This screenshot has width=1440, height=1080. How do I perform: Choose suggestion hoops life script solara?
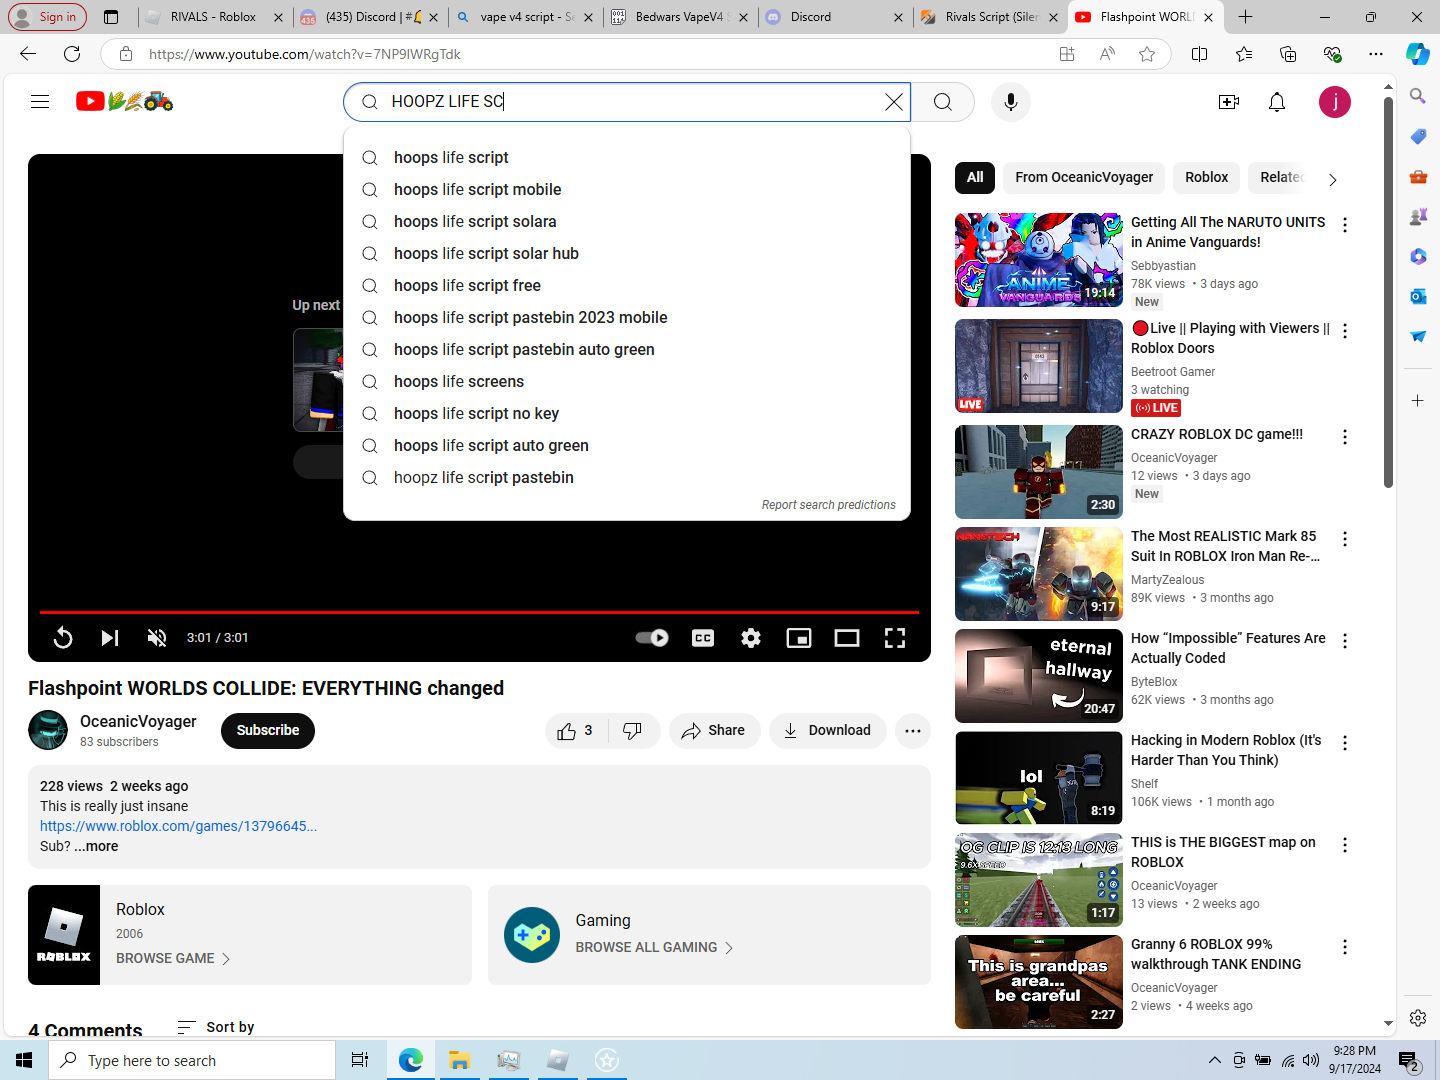click(627, 221)
